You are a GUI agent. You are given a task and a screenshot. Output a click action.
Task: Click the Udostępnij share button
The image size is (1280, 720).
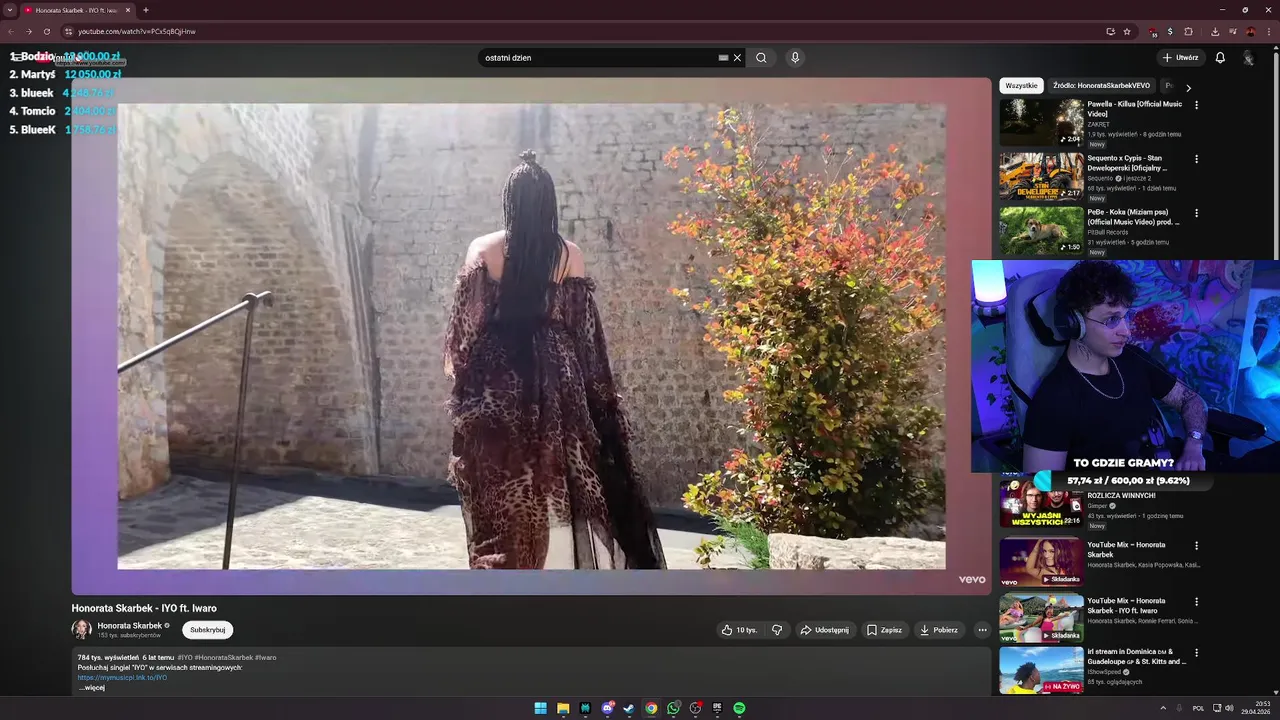point(824,630)
